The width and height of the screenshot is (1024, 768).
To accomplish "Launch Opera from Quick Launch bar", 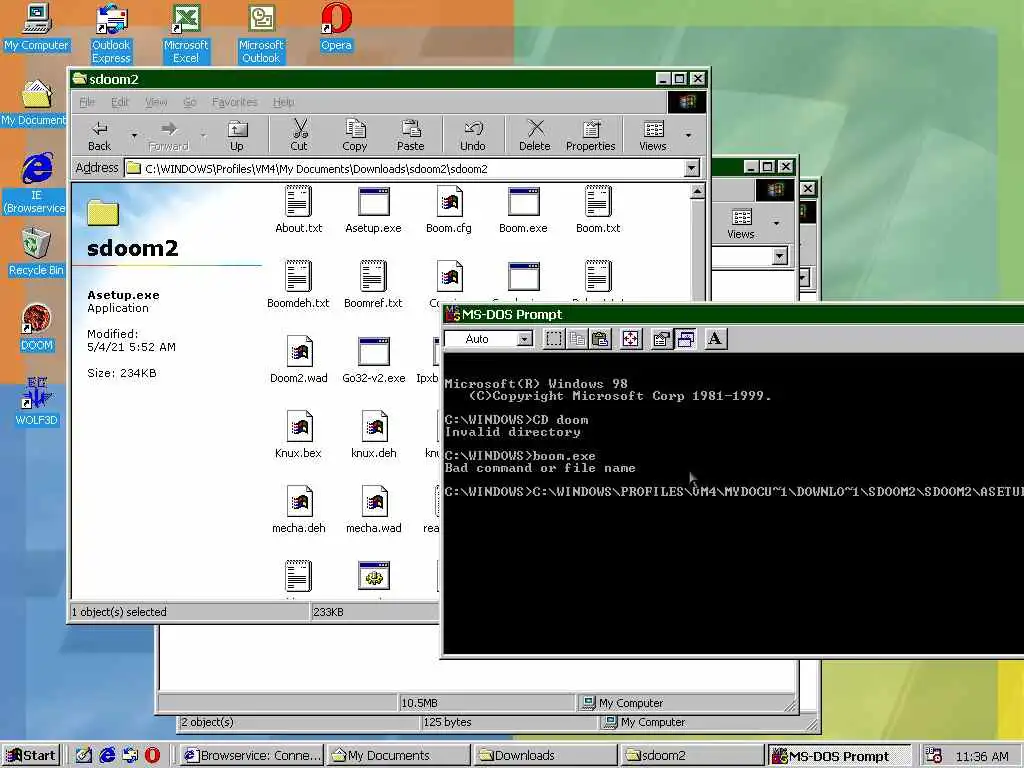I will [x=152, y=756].
